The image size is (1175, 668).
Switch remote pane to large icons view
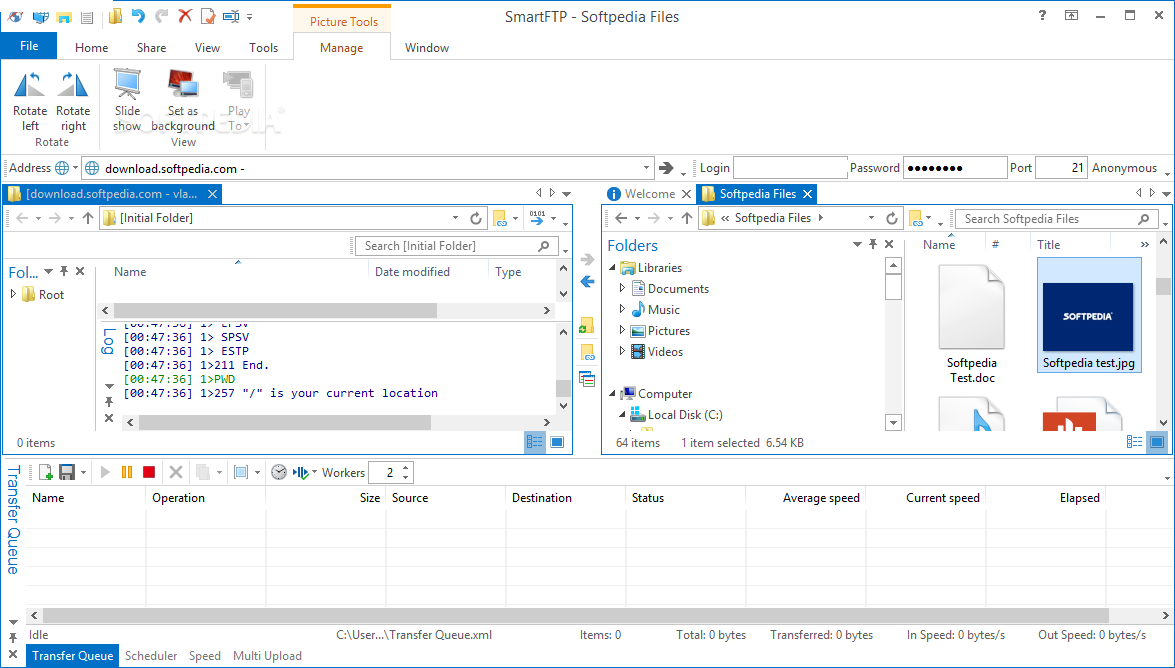click(x=557, y=442)
